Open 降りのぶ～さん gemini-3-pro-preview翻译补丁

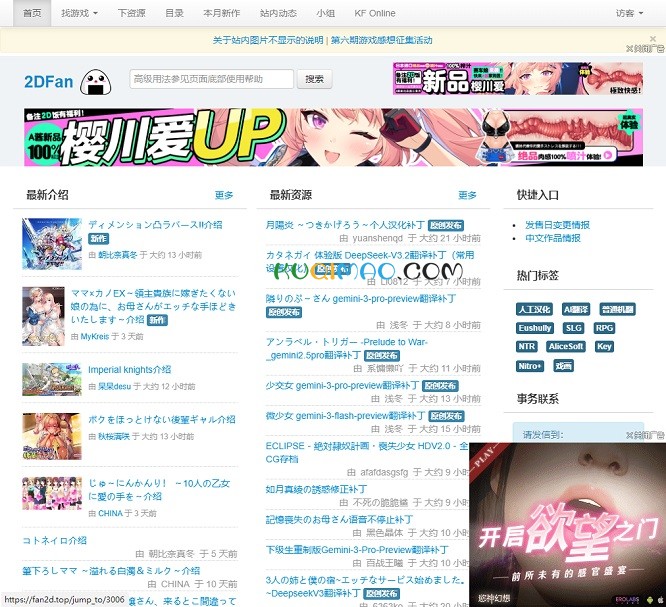[x=361, y=299]
